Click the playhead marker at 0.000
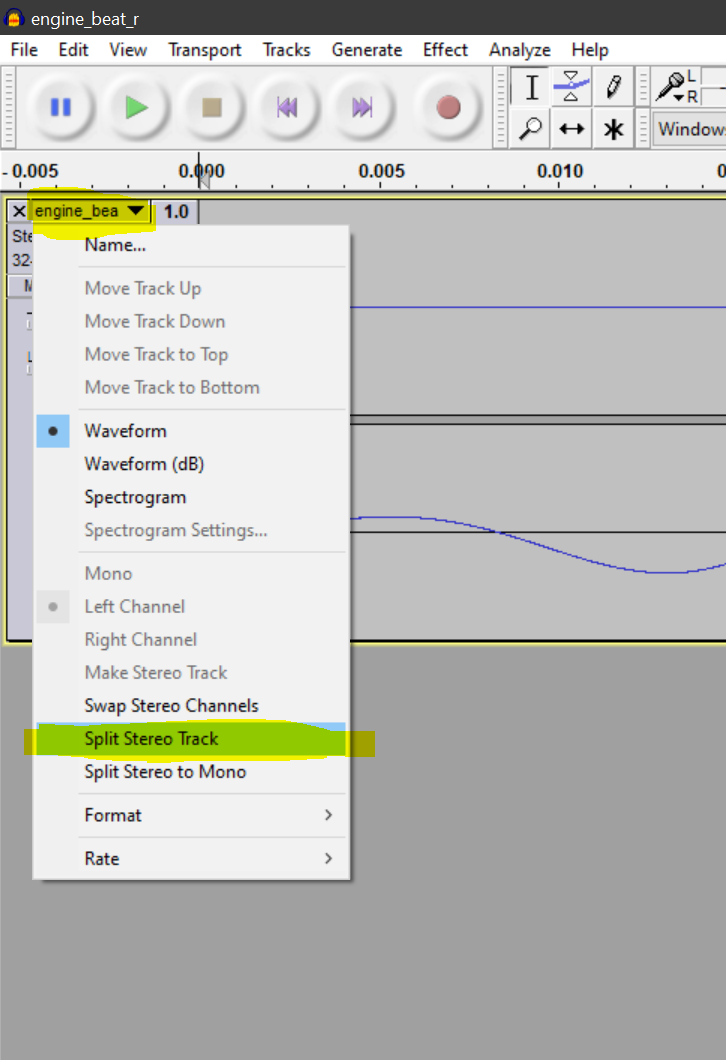Screen dimensions: 726x1060 click(x=203, y=178)
